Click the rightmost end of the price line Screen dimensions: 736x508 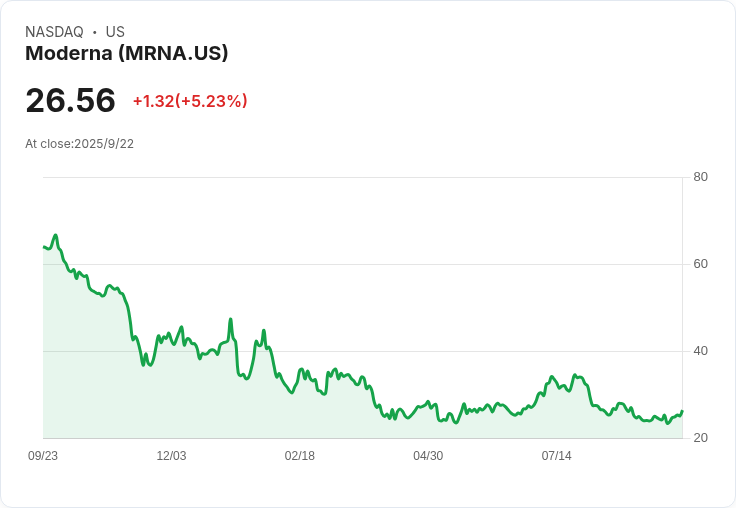tap(682, 412)
